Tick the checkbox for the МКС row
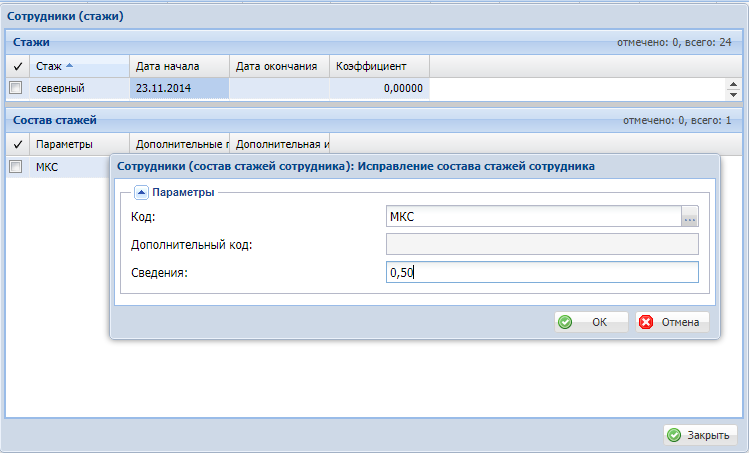The width and height of the screenshot is (749, 453). [x=16, y=167]
